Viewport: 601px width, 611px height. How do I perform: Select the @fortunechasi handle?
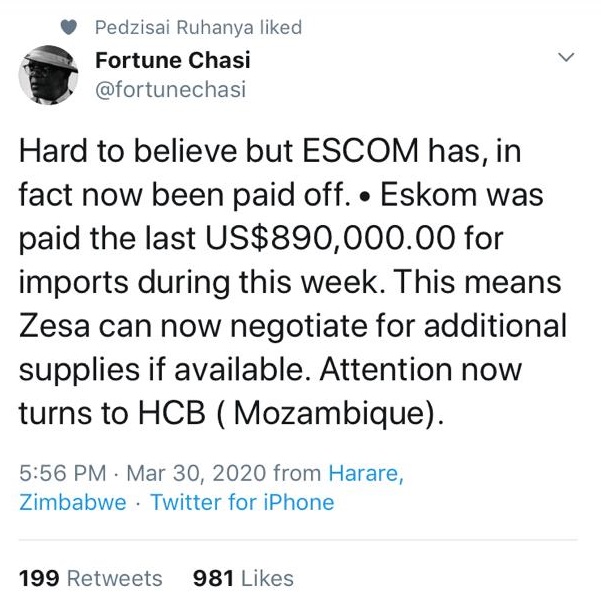tap(171, 89)
